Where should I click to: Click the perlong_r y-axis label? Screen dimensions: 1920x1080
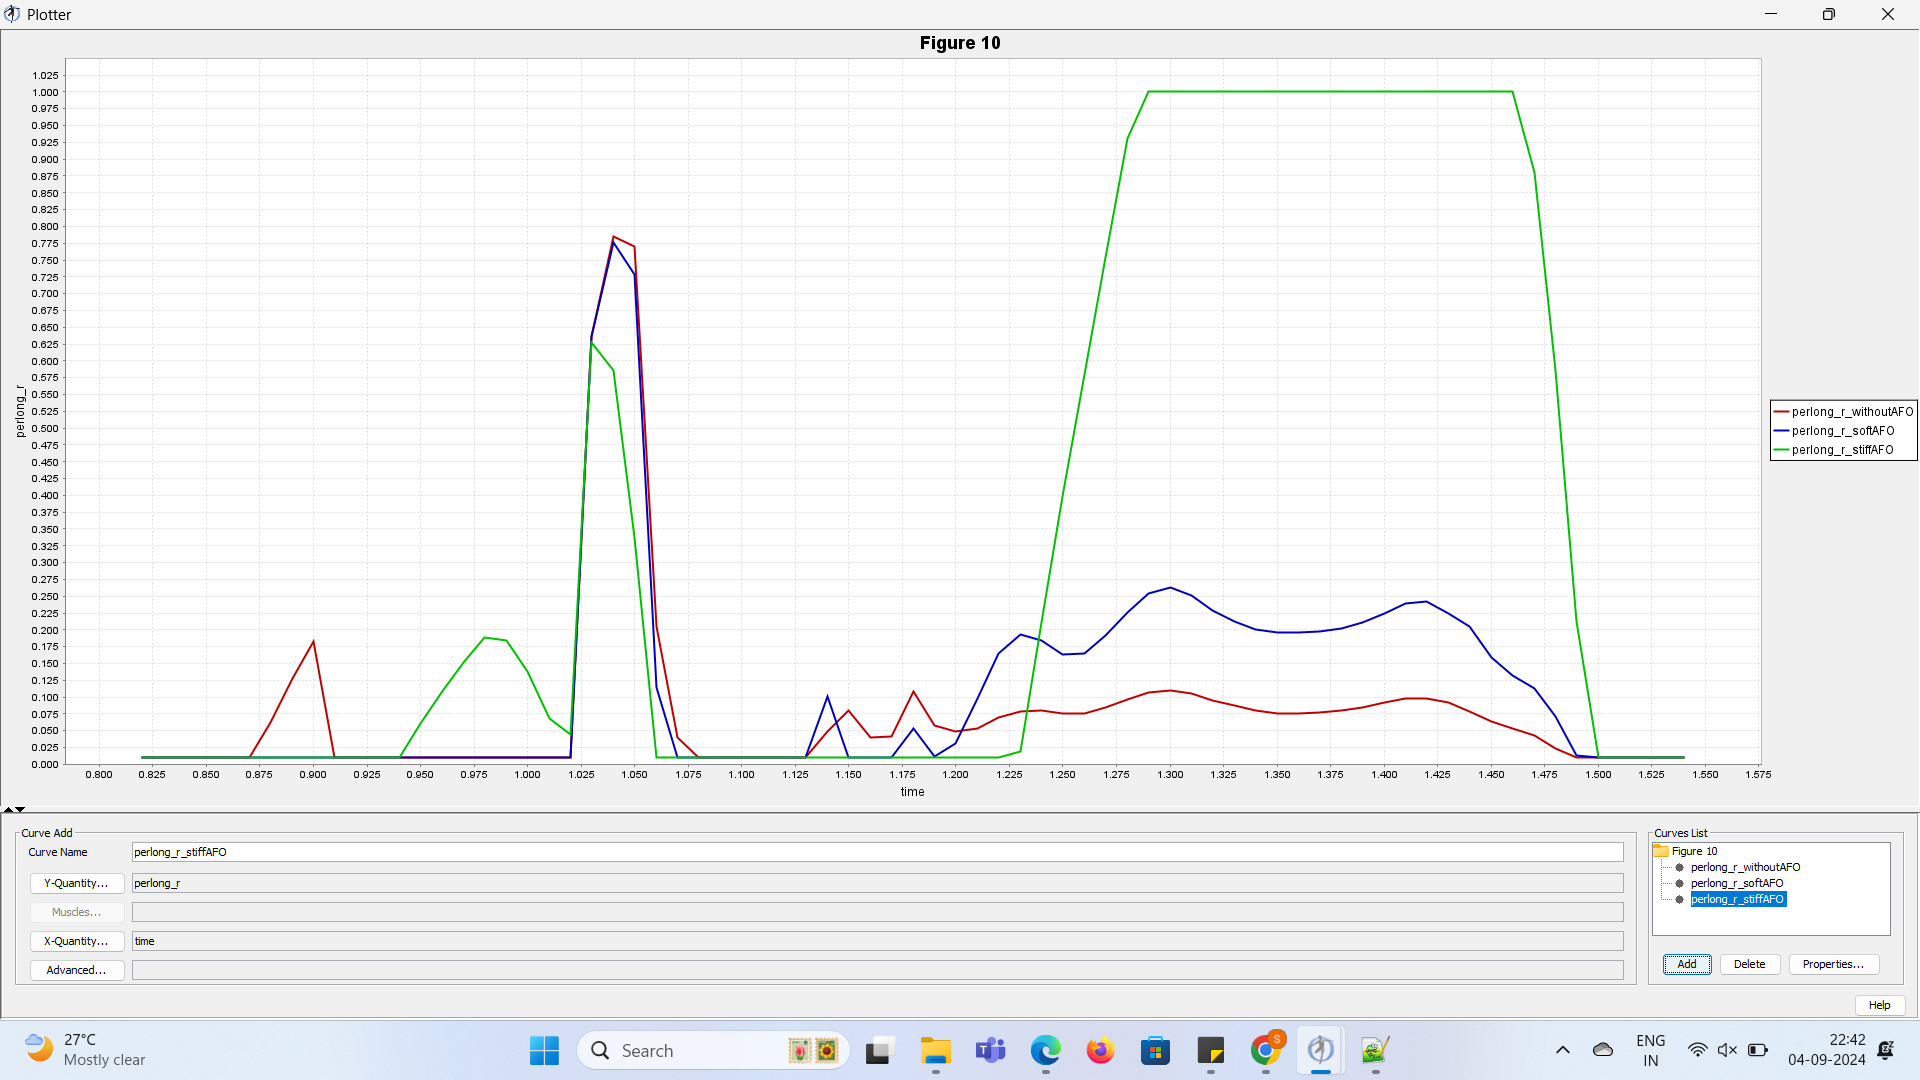coord(20,411)
